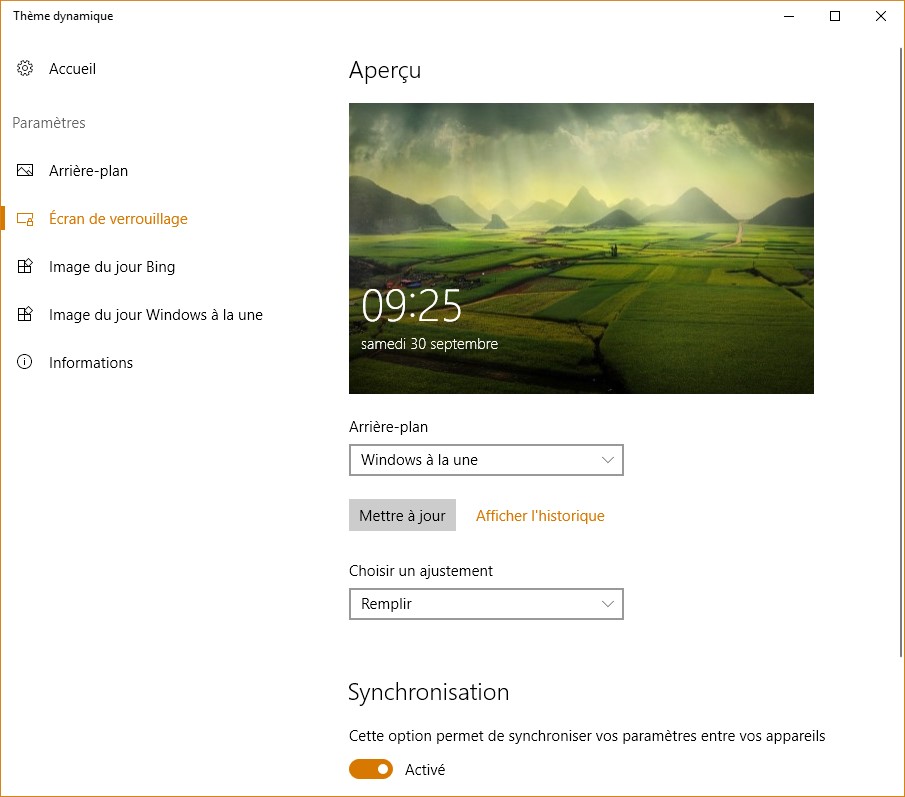The image size is (905, 797).
Task: Click the Écran de verrouillage lock-screen icon
Action: 25,219
